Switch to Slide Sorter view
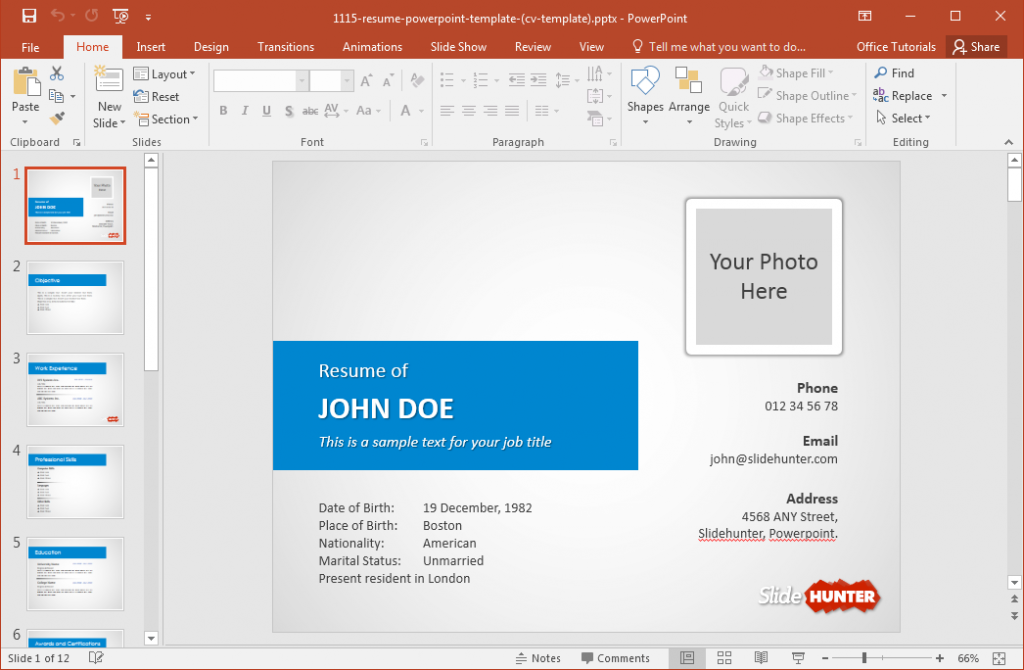The image size is (1024, 670). (x=724, y=658)
